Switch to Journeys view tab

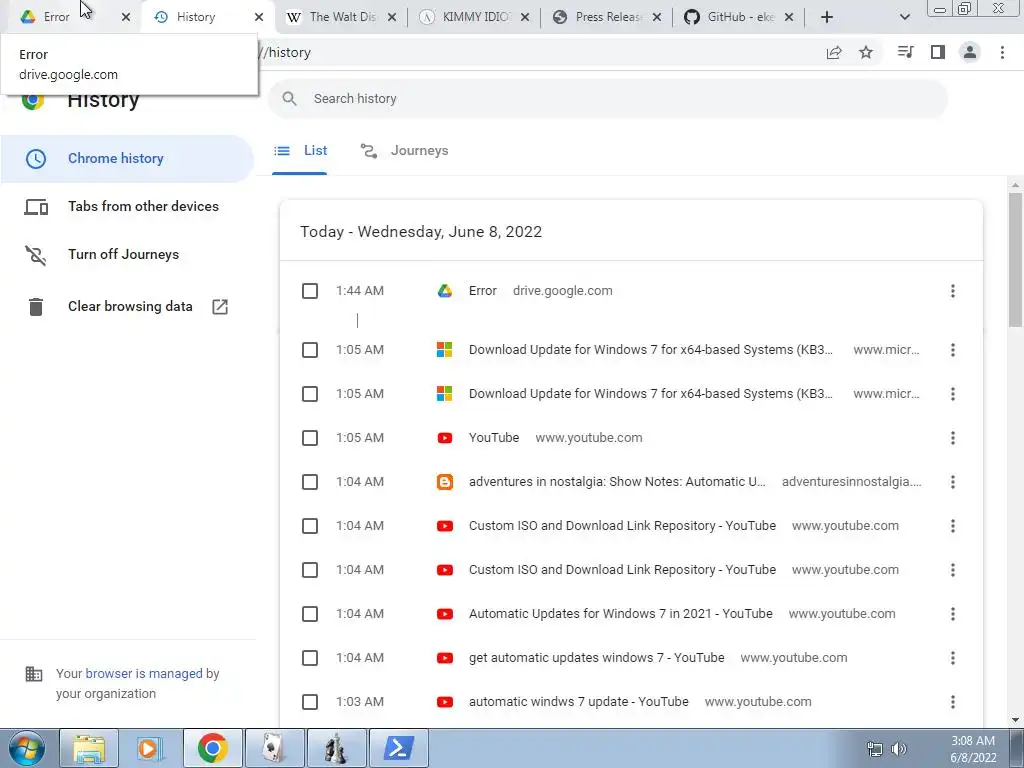(404, 151)
